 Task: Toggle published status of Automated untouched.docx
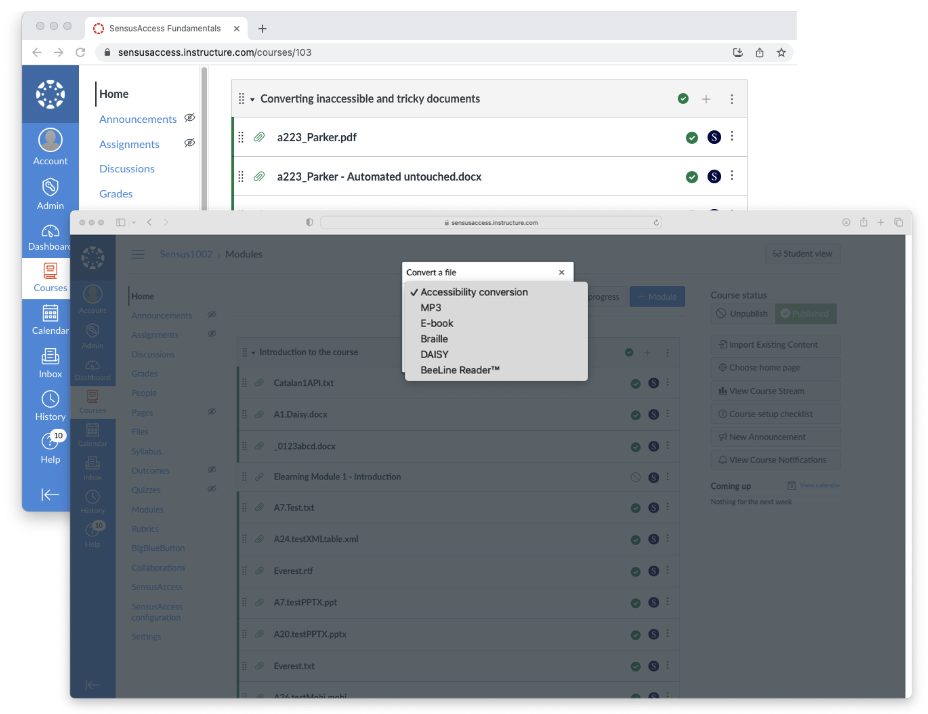(692, 176)
